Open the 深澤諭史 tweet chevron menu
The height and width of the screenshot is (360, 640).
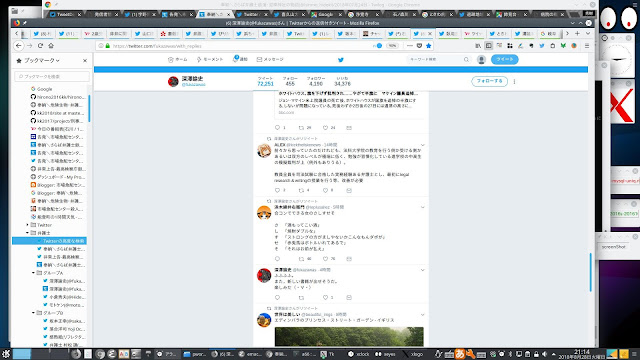[422, 270]
